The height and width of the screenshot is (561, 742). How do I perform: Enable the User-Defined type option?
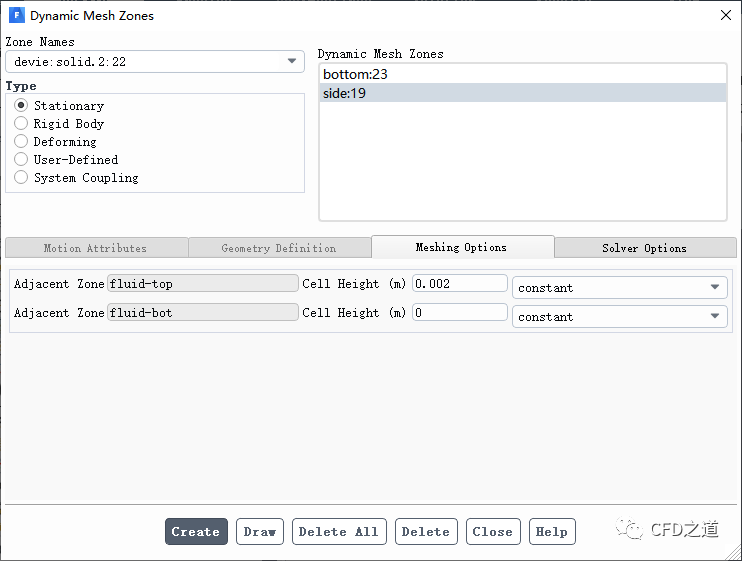pyautogui.click(x=21, y=159)
